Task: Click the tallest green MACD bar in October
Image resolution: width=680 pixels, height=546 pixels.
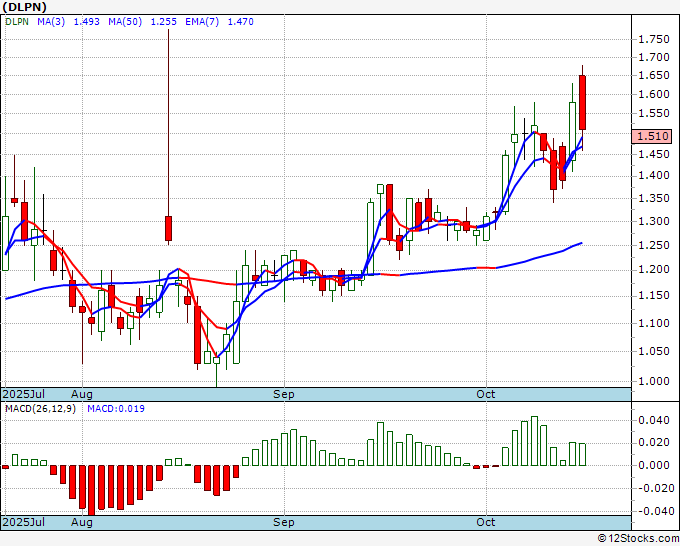Action: click(x=534, y=441)
